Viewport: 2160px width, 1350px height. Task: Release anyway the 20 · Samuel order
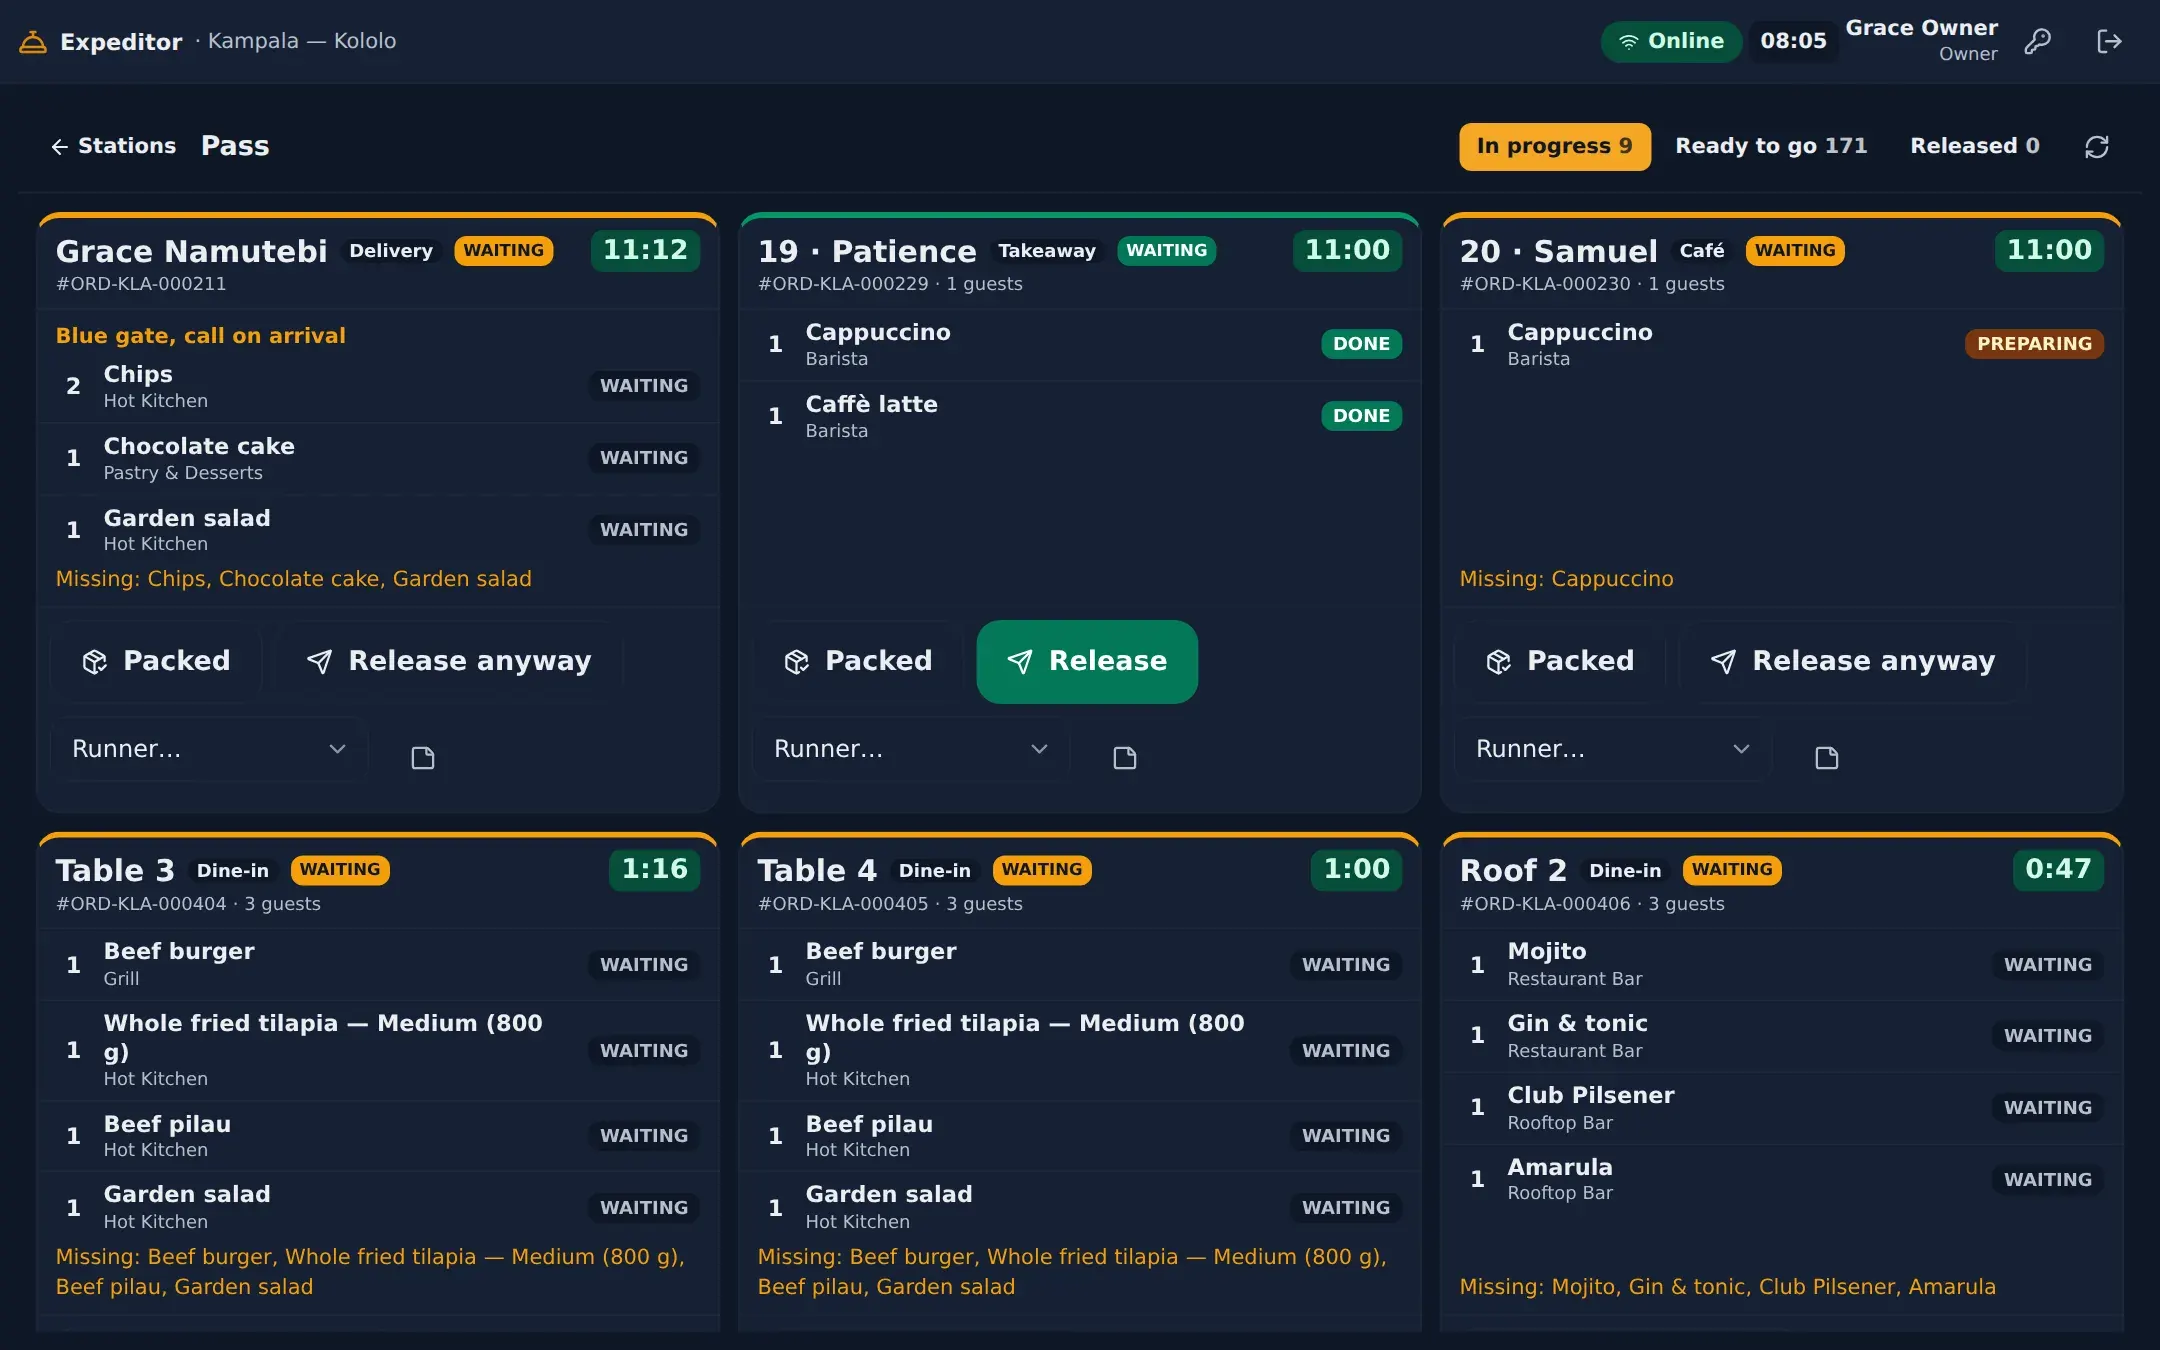[x=1853, y=661]
